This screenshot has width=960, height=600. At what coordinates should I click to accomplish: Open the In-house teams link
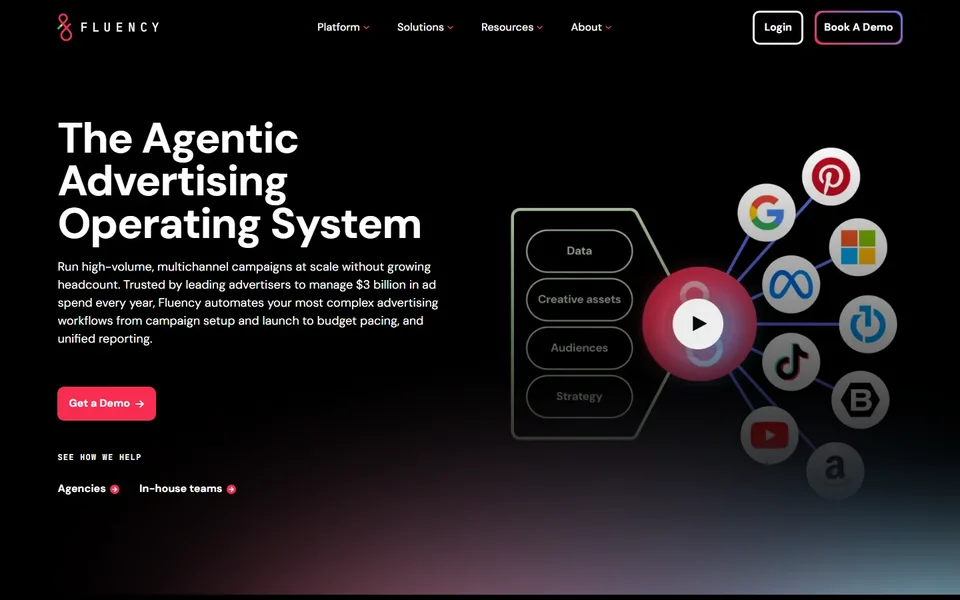click(x=187, y=489)
